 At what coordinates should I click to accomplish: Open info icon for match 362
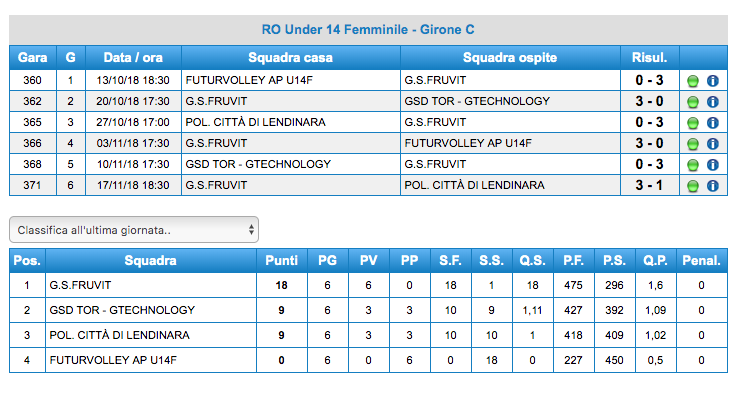(712, 102)
